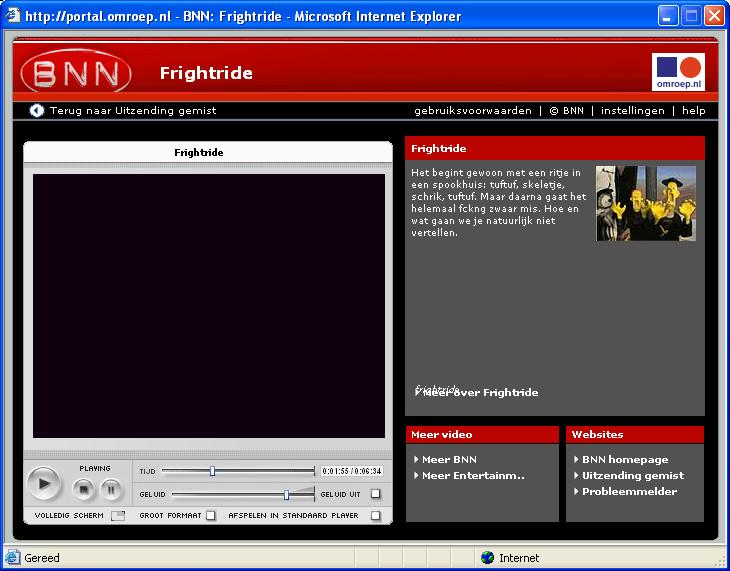The height and width of the screenshot is (571, 730).
Task: Click the Frightride description paragraph
Action: (x=498, y=203)
